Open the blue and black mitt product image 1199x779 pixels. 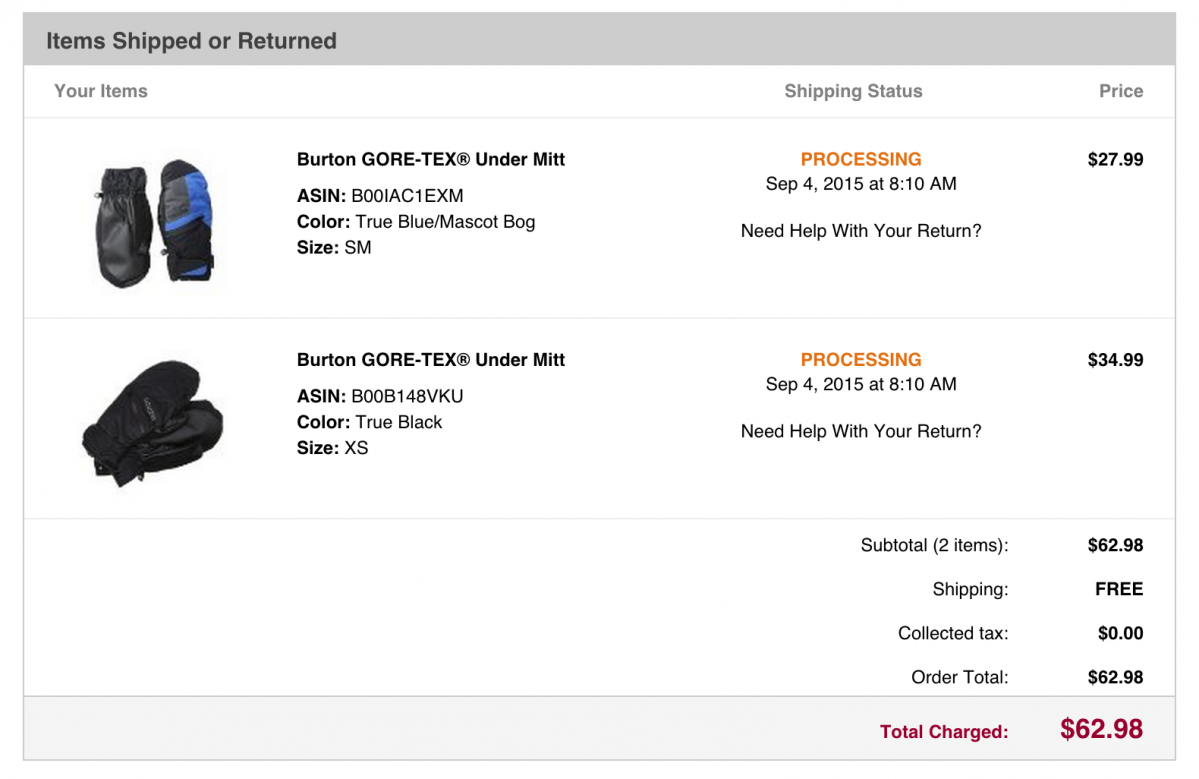pos(155,223)
